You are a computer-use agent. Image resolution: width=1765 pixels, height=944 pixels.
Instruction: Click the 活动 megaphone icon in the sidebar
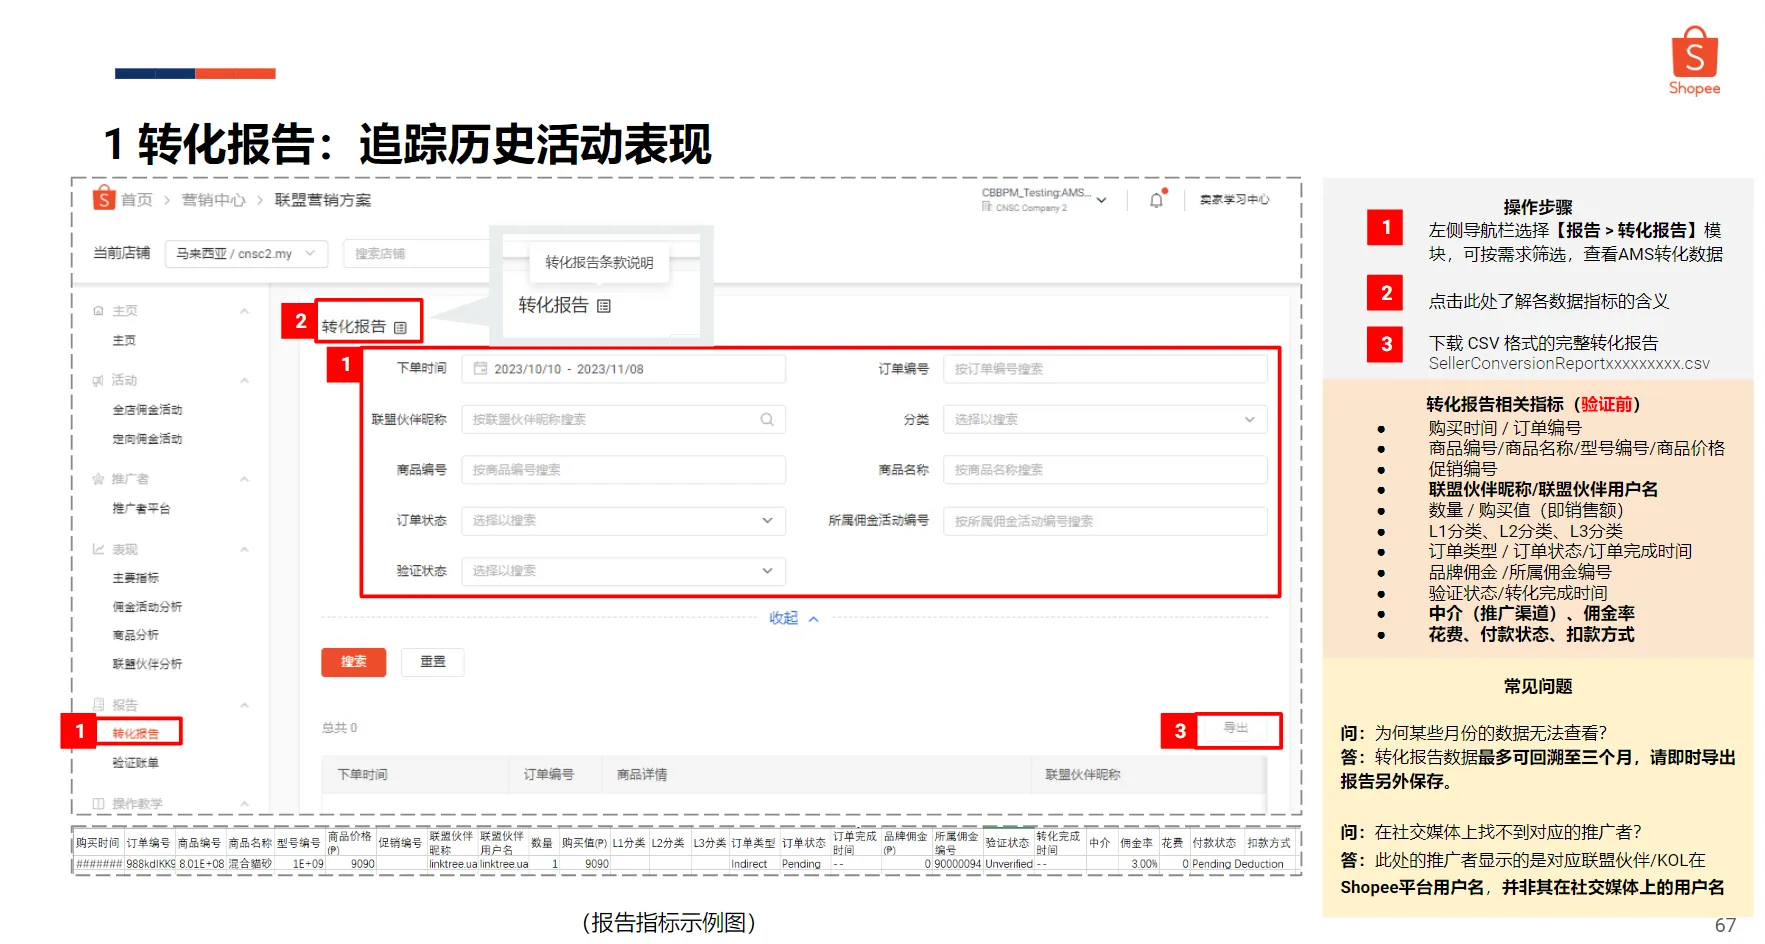(x=97, y=379)
